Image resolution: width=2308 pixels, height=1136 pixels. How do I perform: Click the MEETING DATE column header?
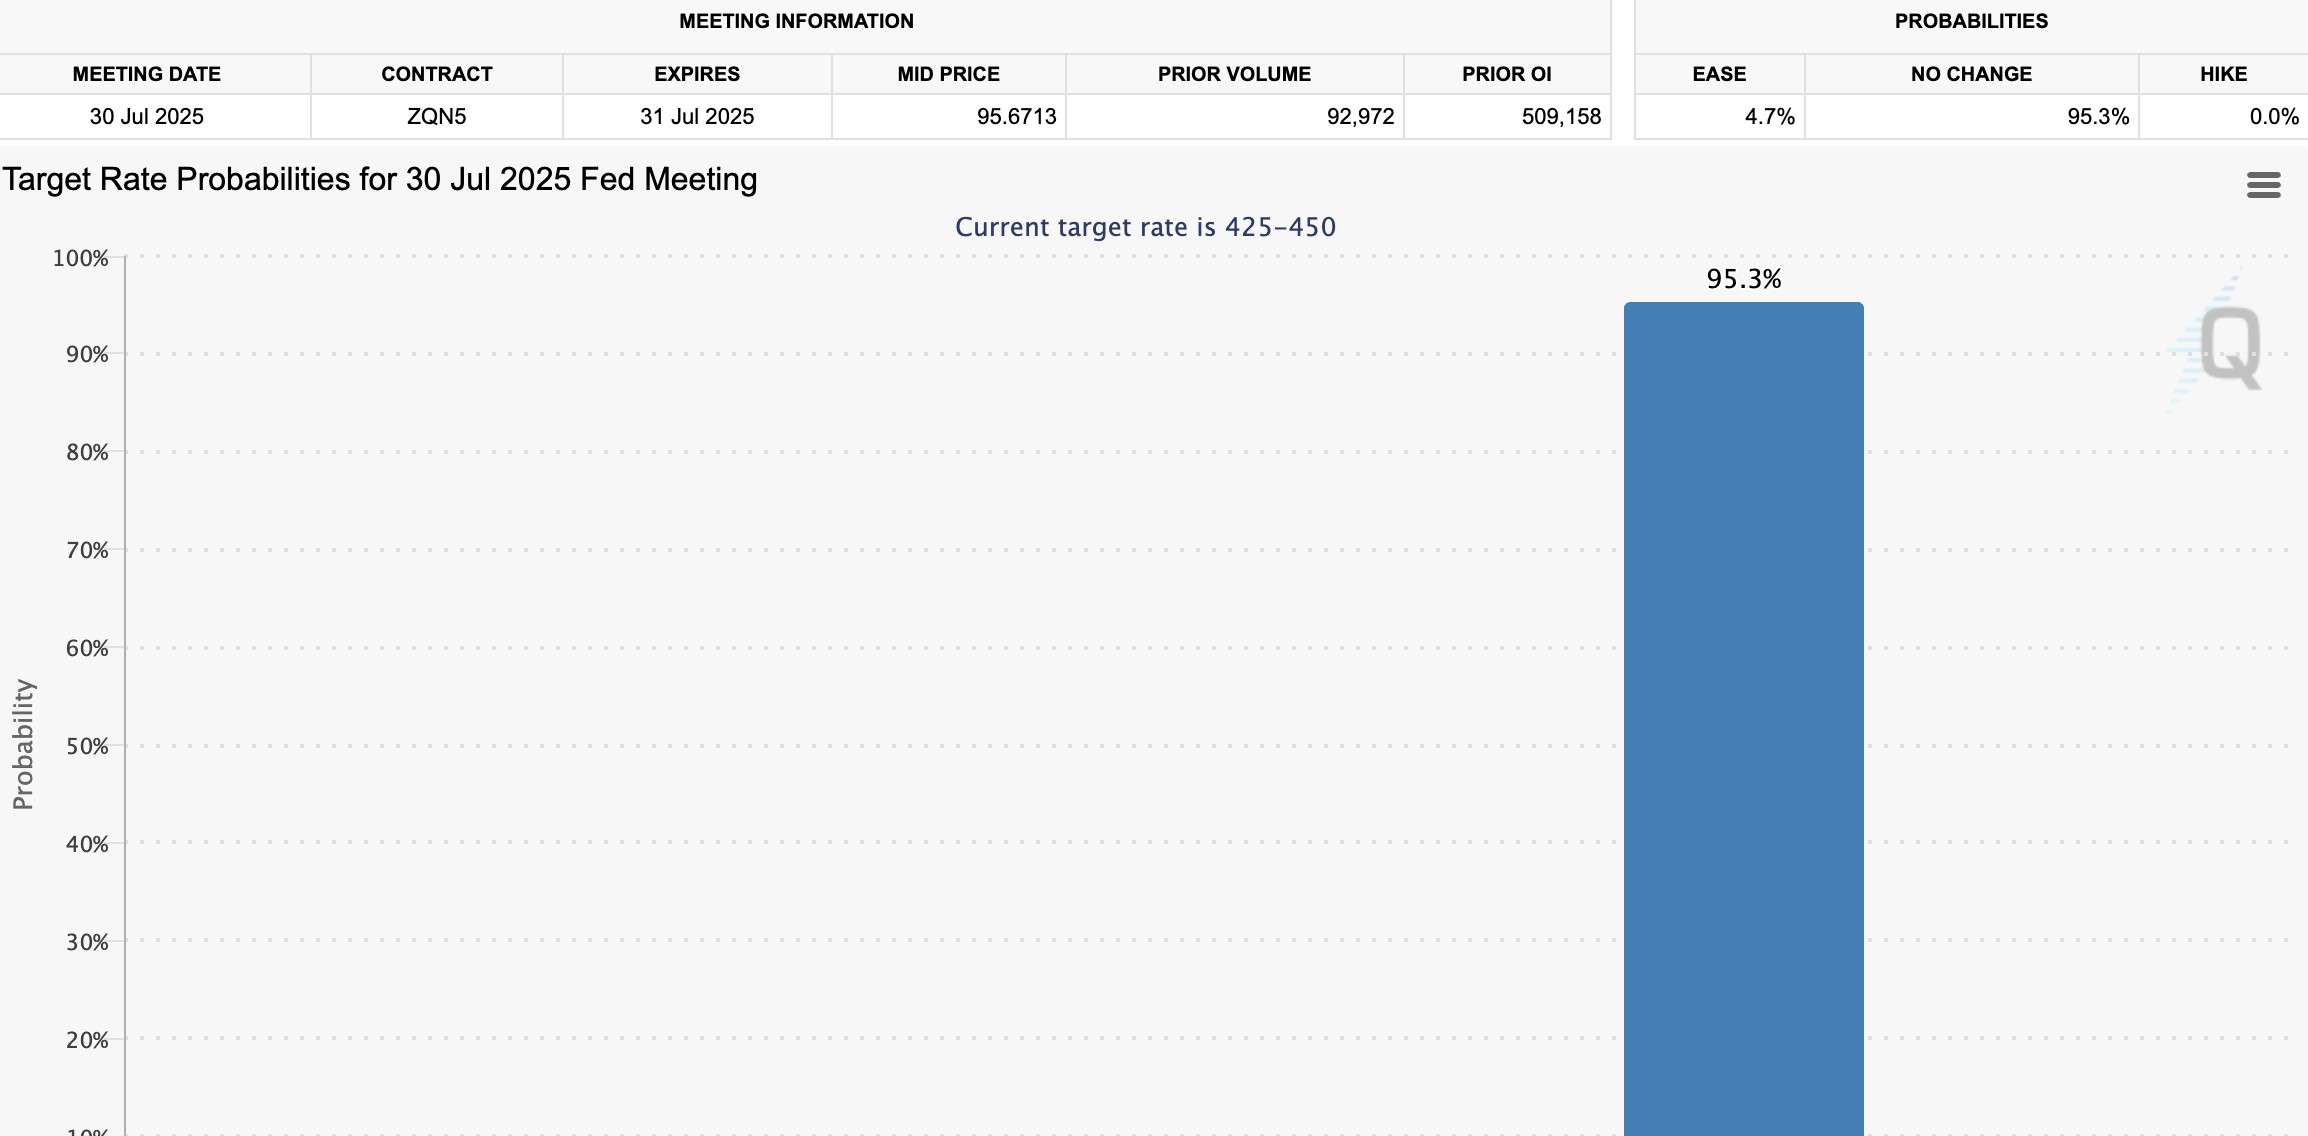[x=147, y=74]
